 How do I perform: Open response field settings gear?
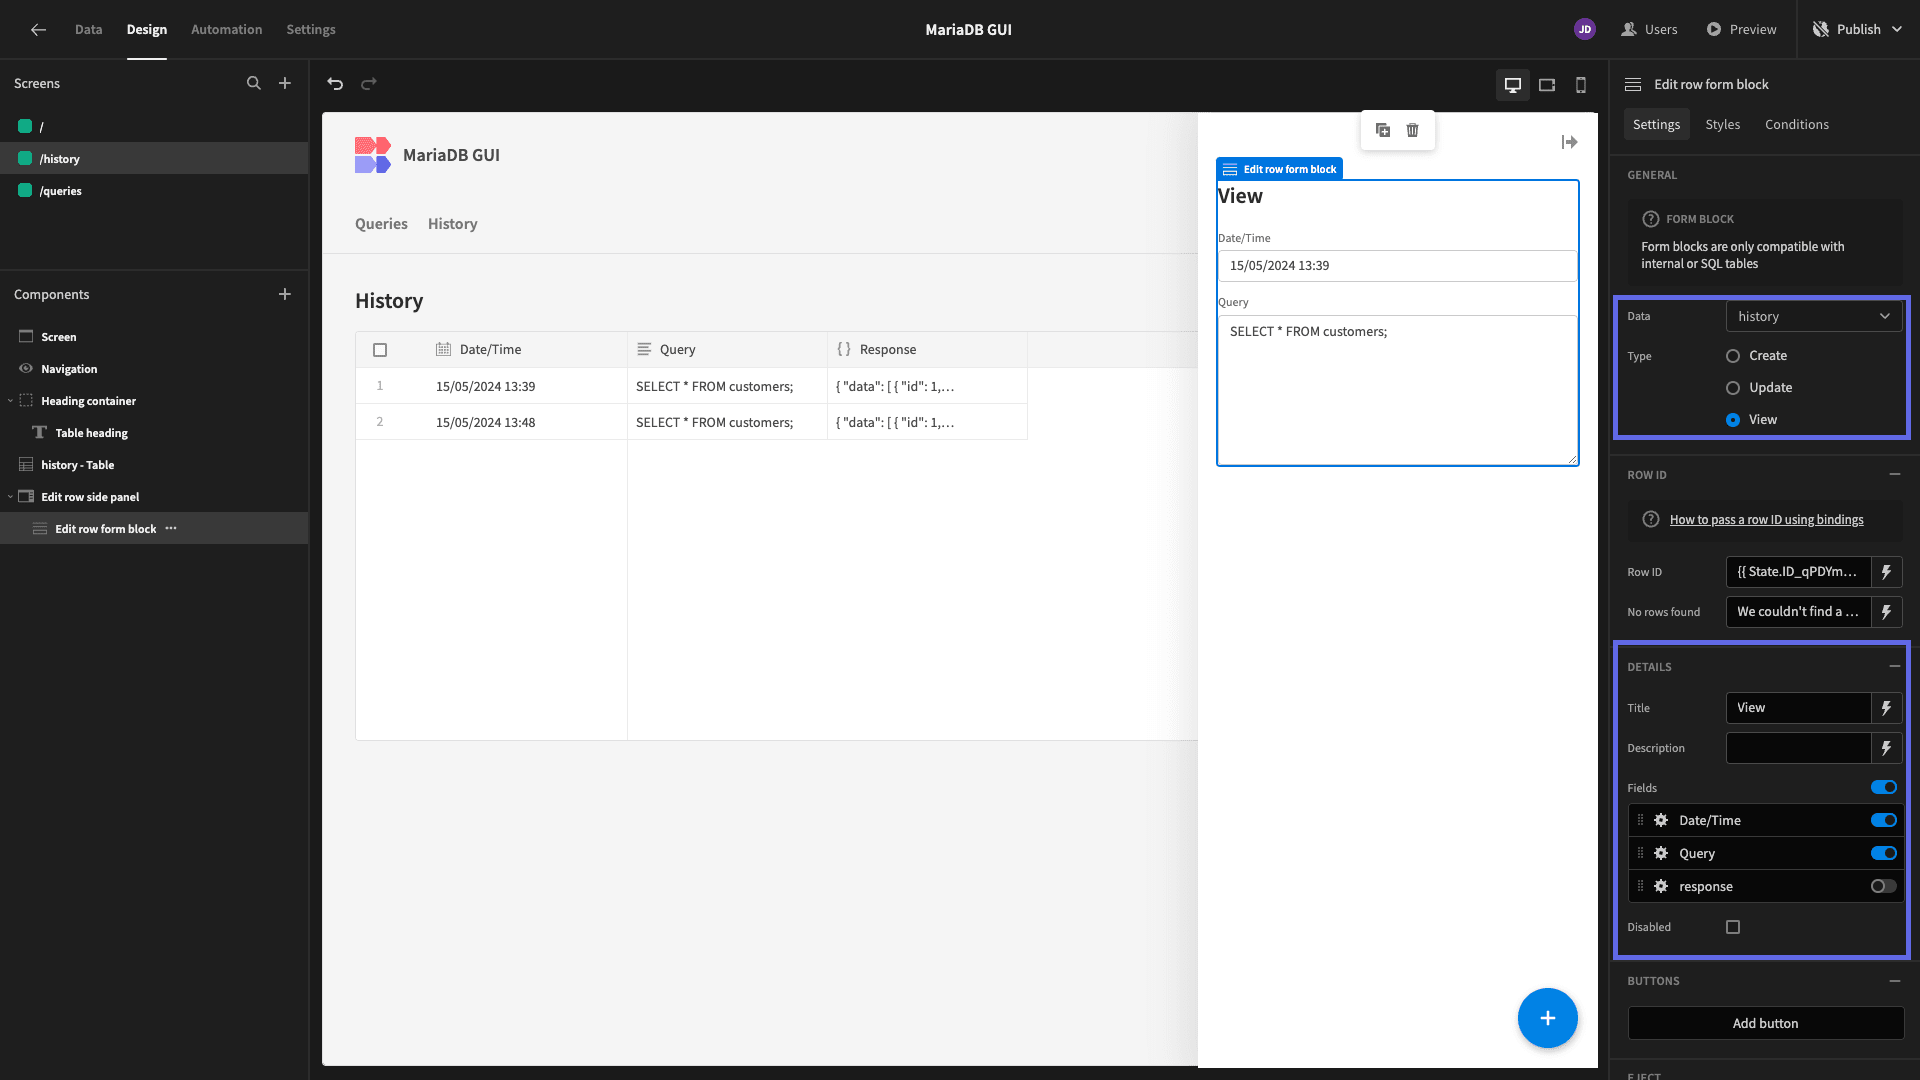[1661, 886]
